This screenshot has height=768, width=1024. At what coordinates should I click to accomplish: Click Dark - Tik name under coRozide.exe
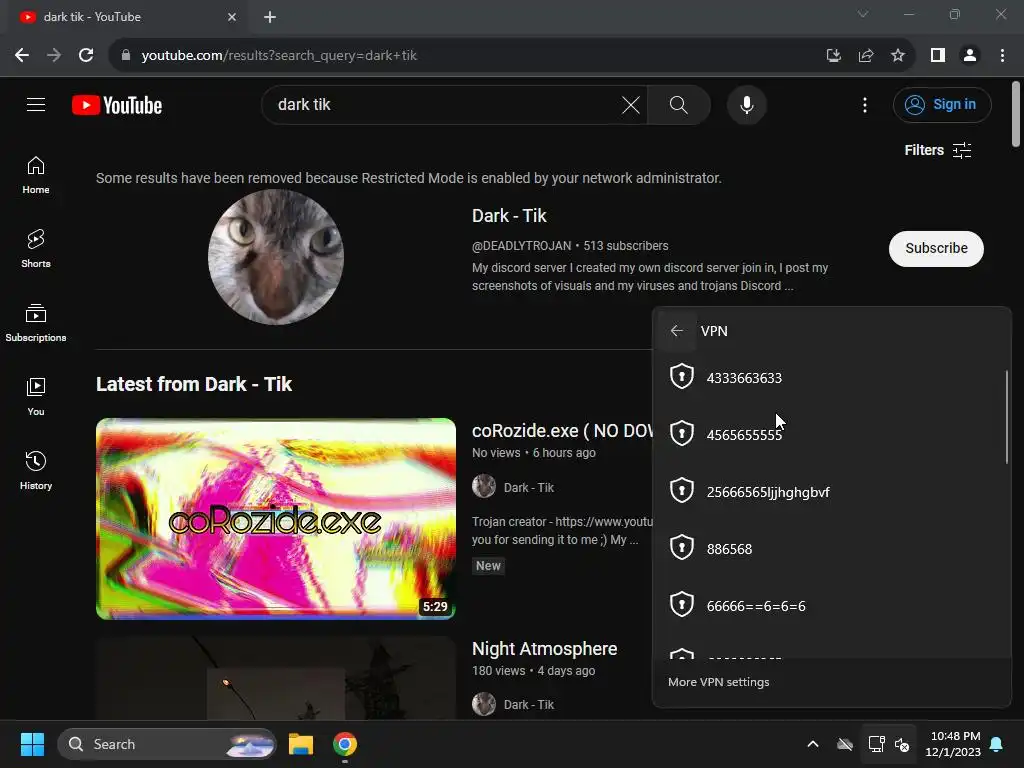[x=528, y=487]
